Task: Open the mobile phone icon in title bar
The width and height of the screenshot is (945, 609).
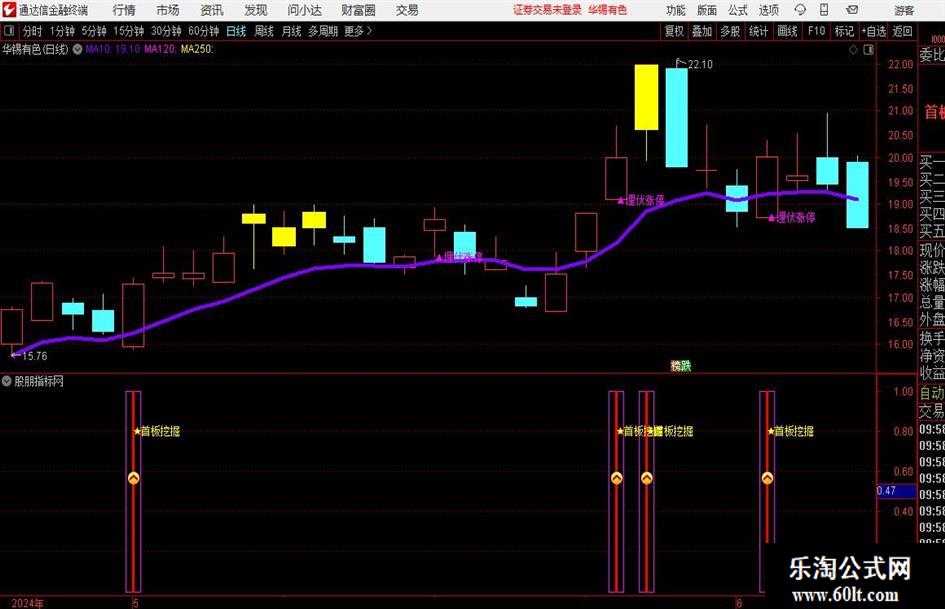Action: (x=824, y=10)
